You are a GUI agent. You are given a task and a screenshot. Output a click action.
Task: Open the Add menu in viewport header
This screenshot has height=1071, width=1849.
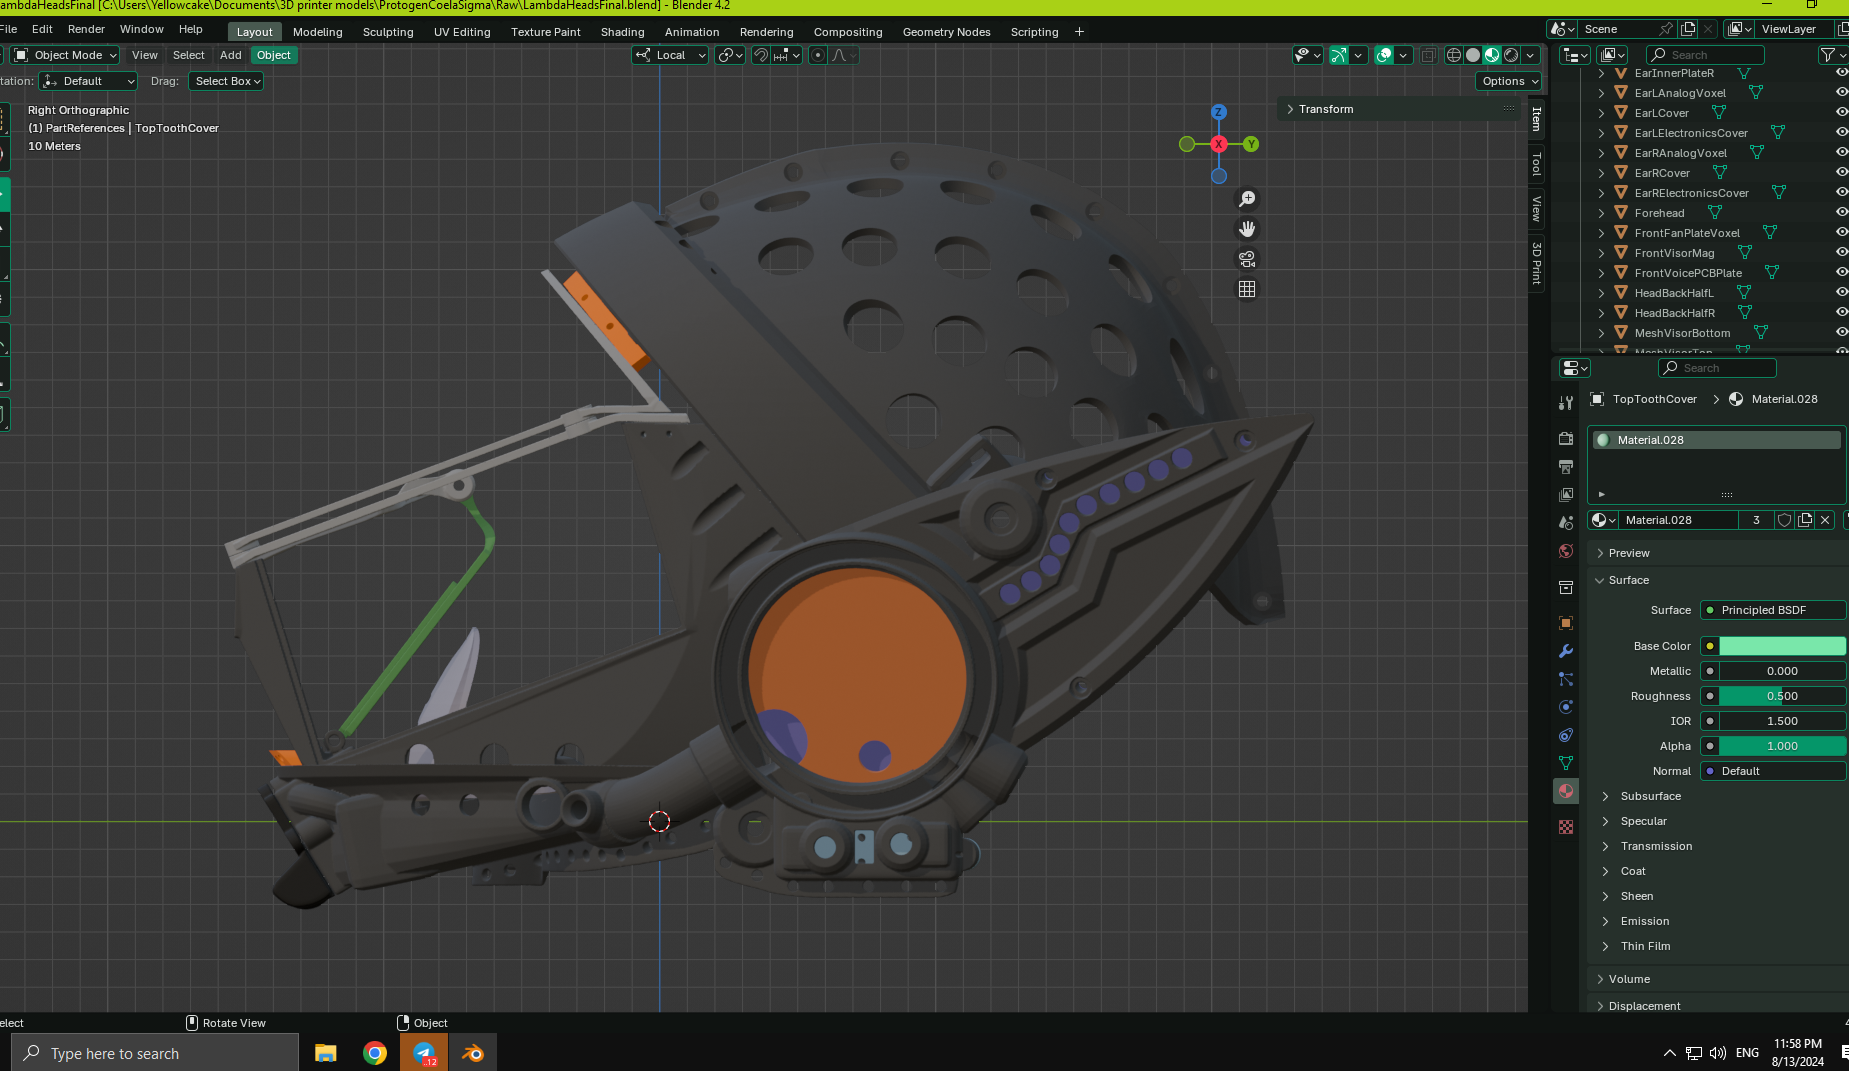pyautogui.click(x=231, y=55)
